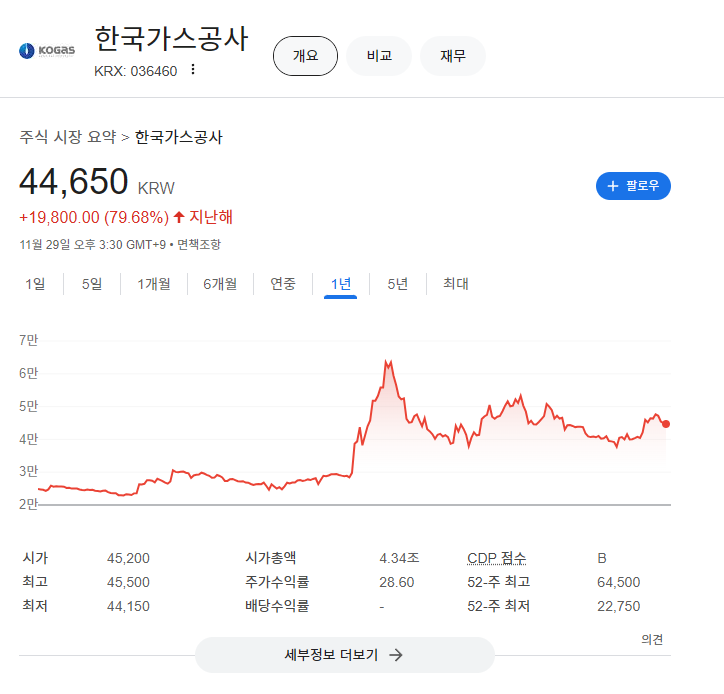Image resolution: width=724 pixels, height=694 pixels.
Task: Click the 시가총액 label
Action: coord(271,558)
